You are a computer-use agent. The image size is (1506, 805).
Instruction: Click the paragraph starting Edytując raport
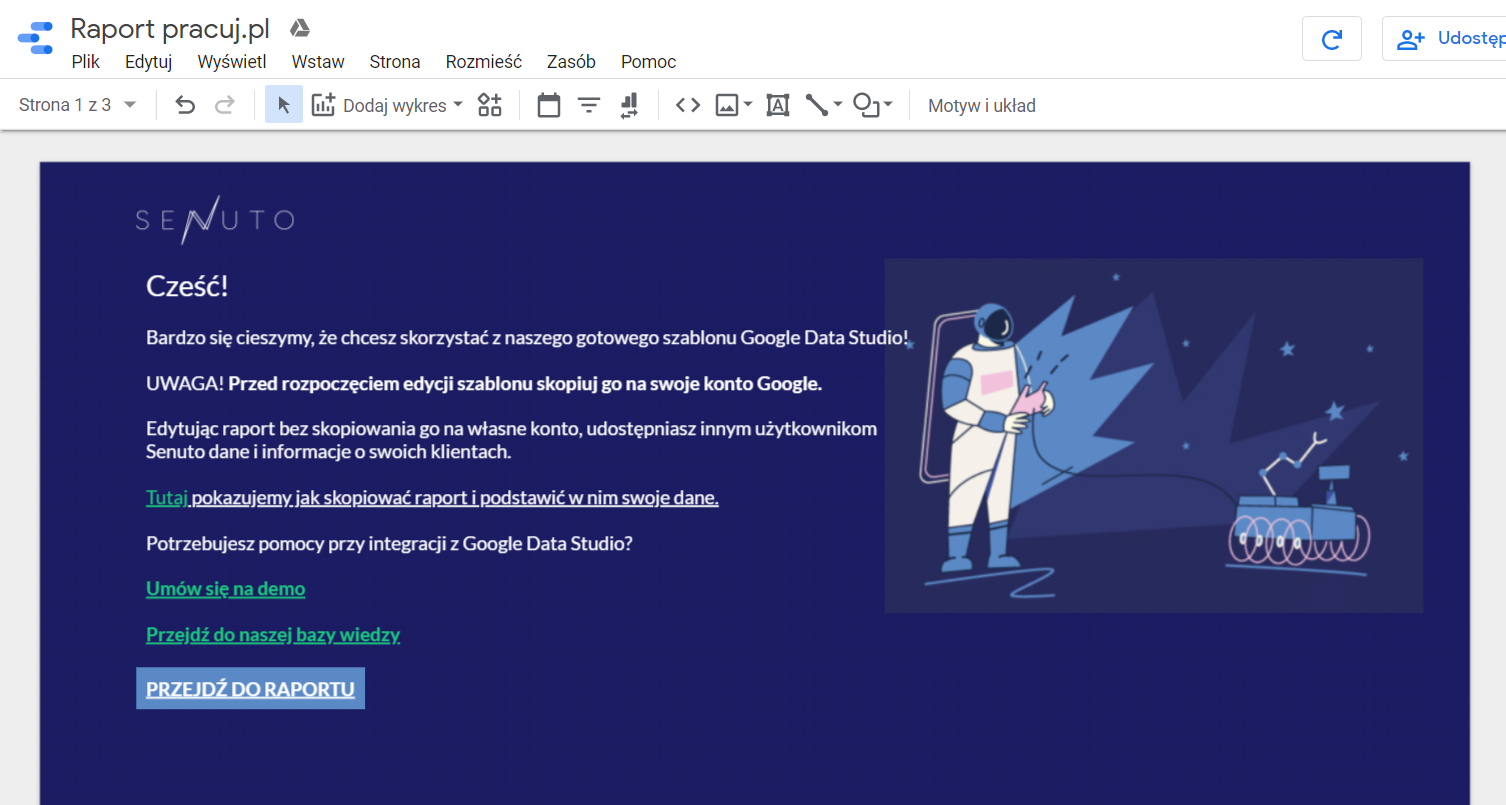click(511, 440)
